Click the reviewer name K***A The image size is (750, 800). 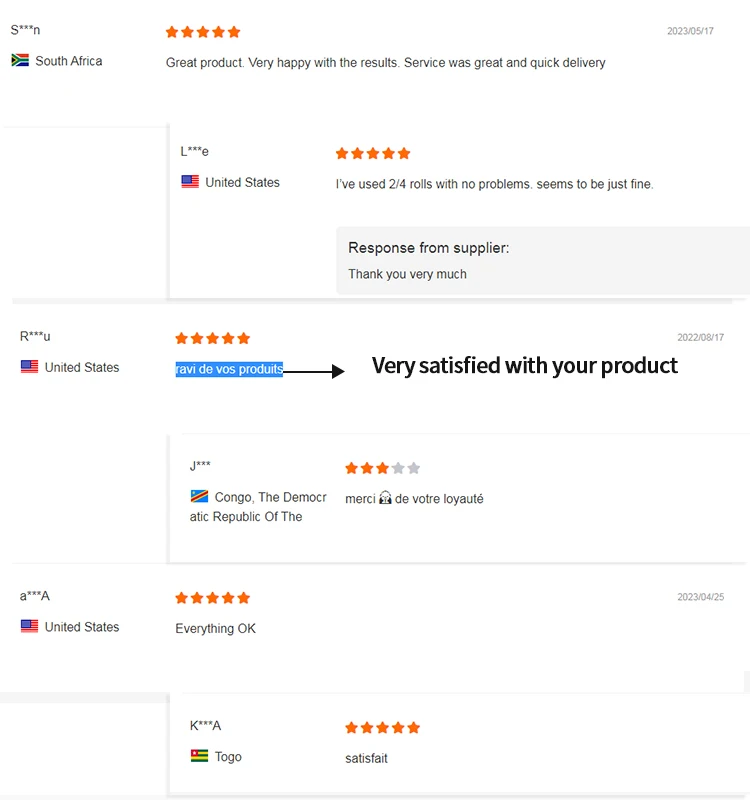coord(205,725)
